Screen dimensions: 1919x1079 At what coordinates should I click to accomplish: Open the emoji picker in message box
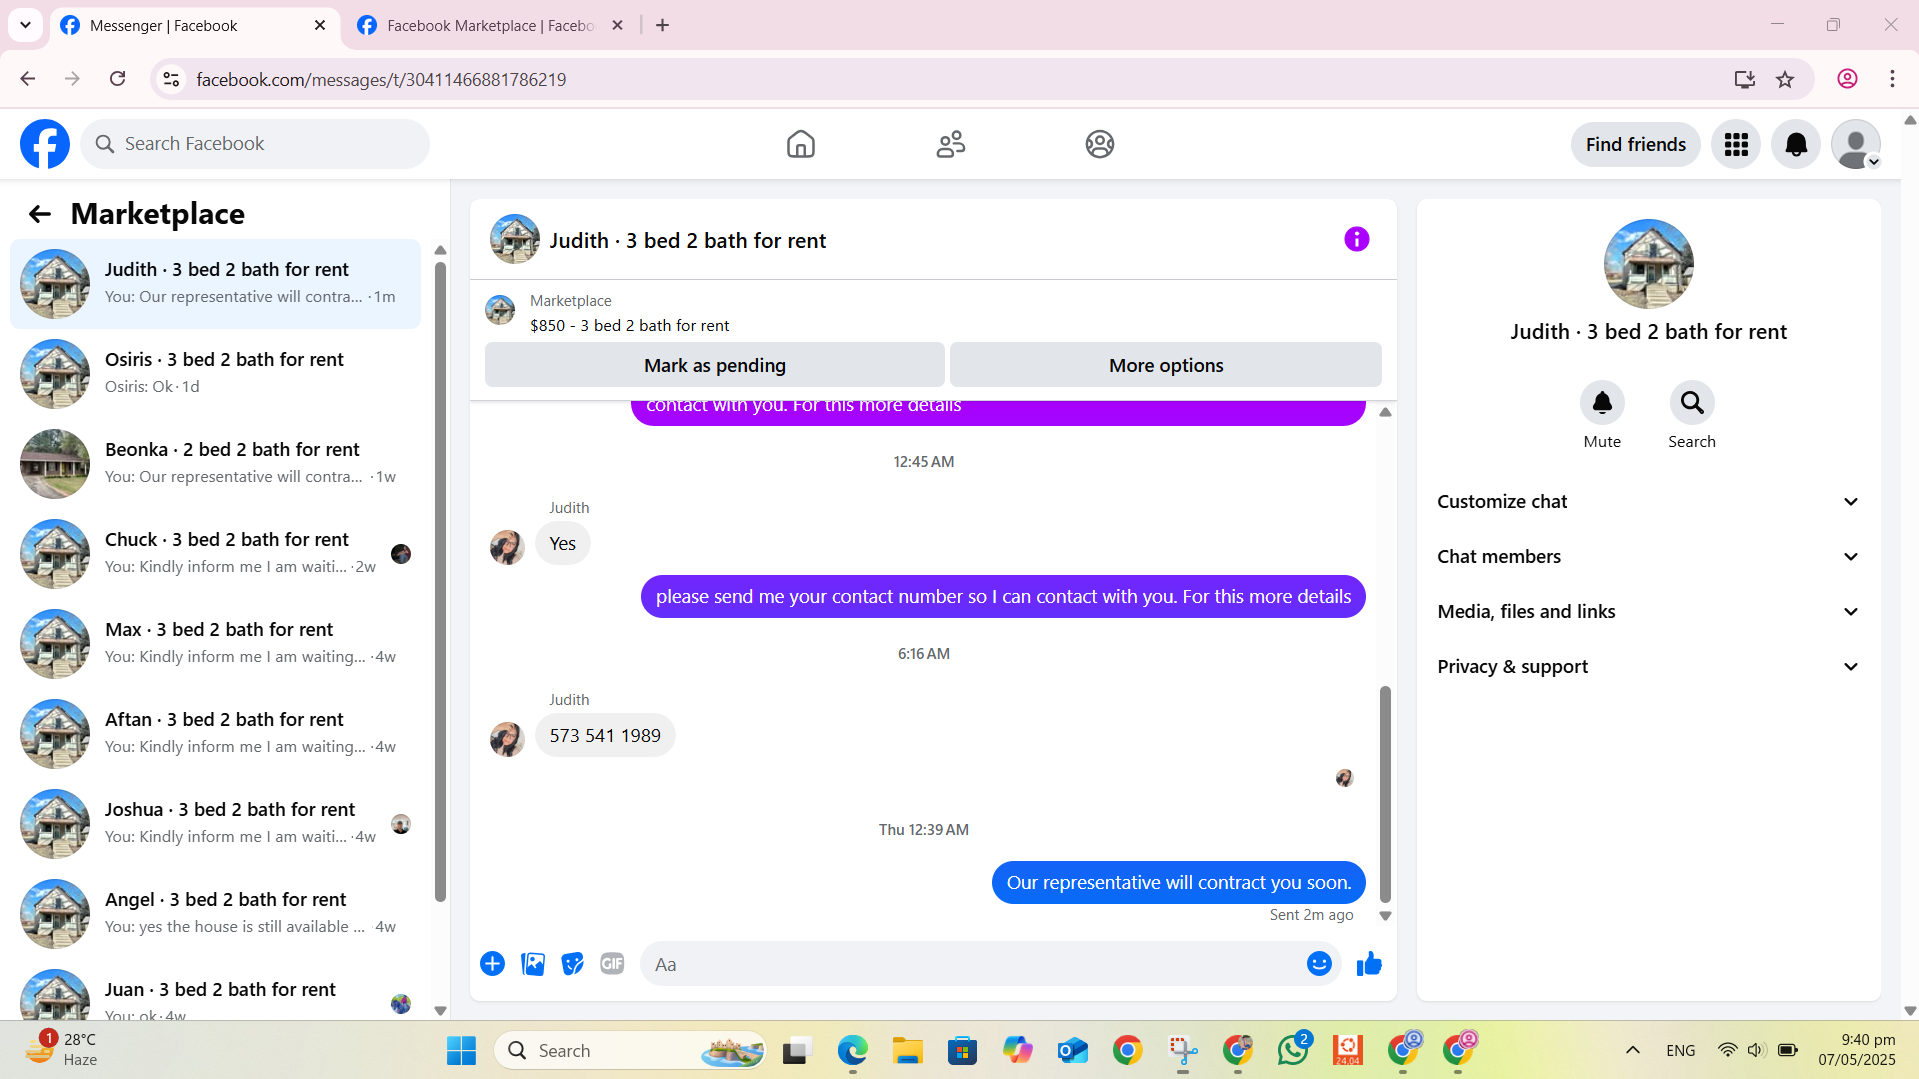[x=1319, y=964]
